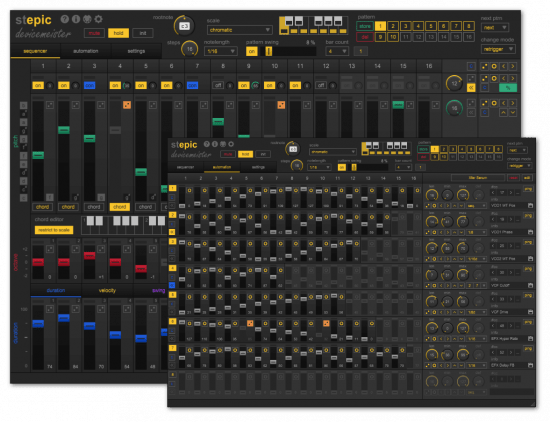Switch to sequencer tab in back window

[35, 51]
